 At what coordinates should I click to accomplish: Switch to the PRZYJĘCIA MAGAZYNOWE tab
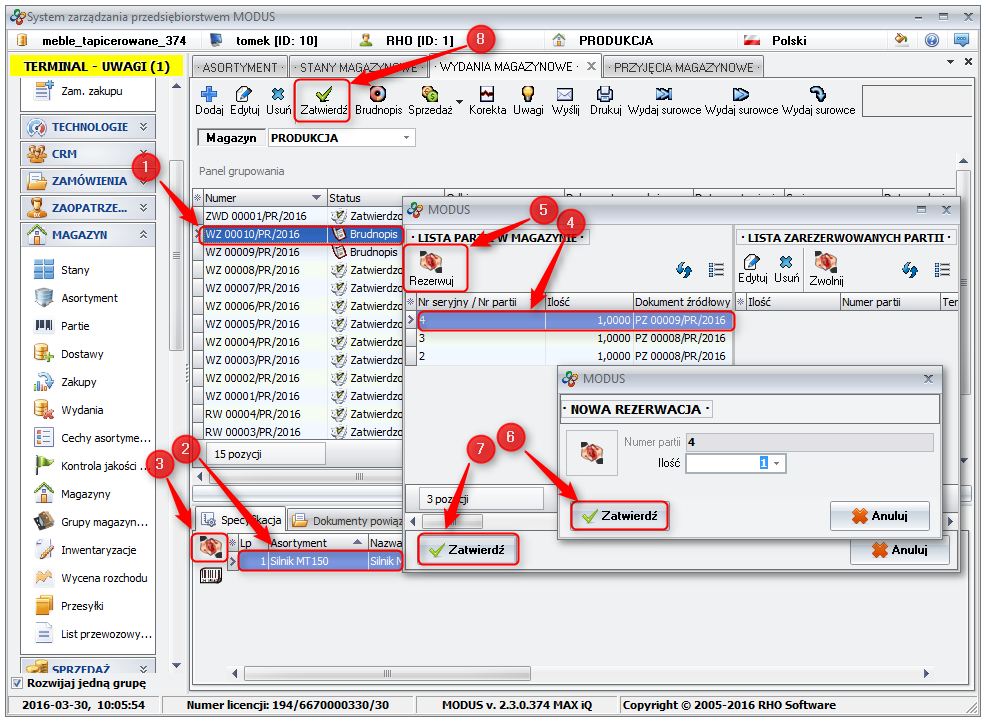[683, 67]
